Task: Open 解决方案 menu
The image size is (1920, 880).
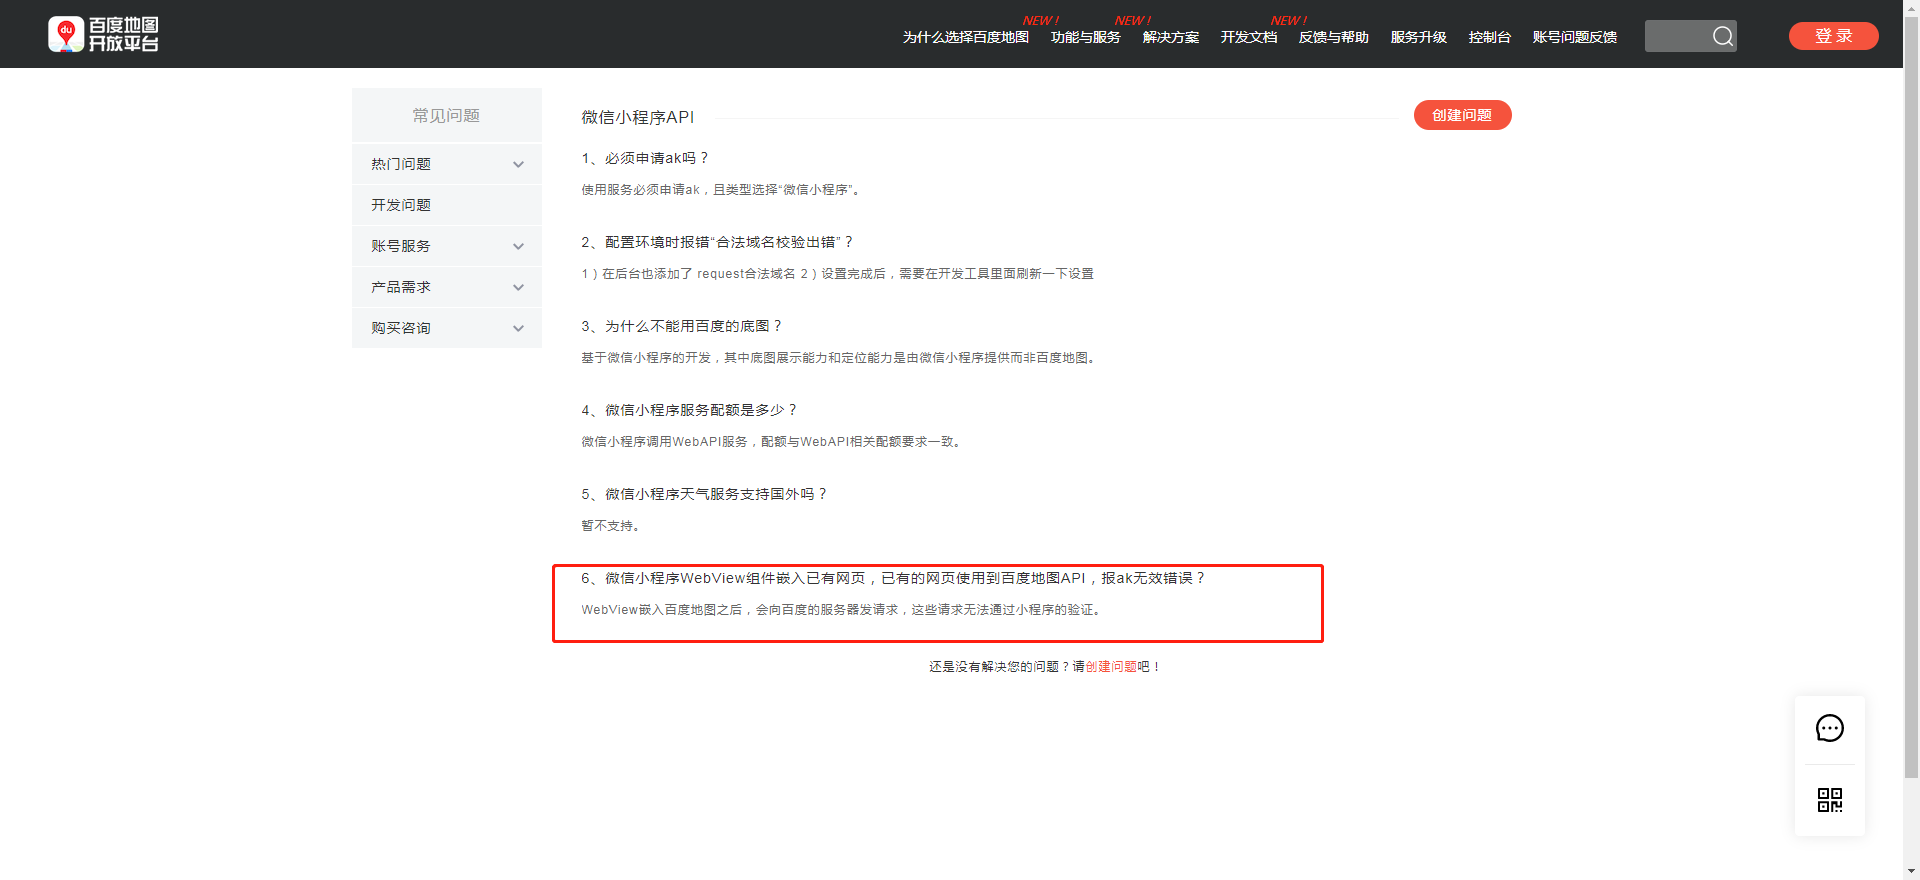Action: tap(1170, 37)
